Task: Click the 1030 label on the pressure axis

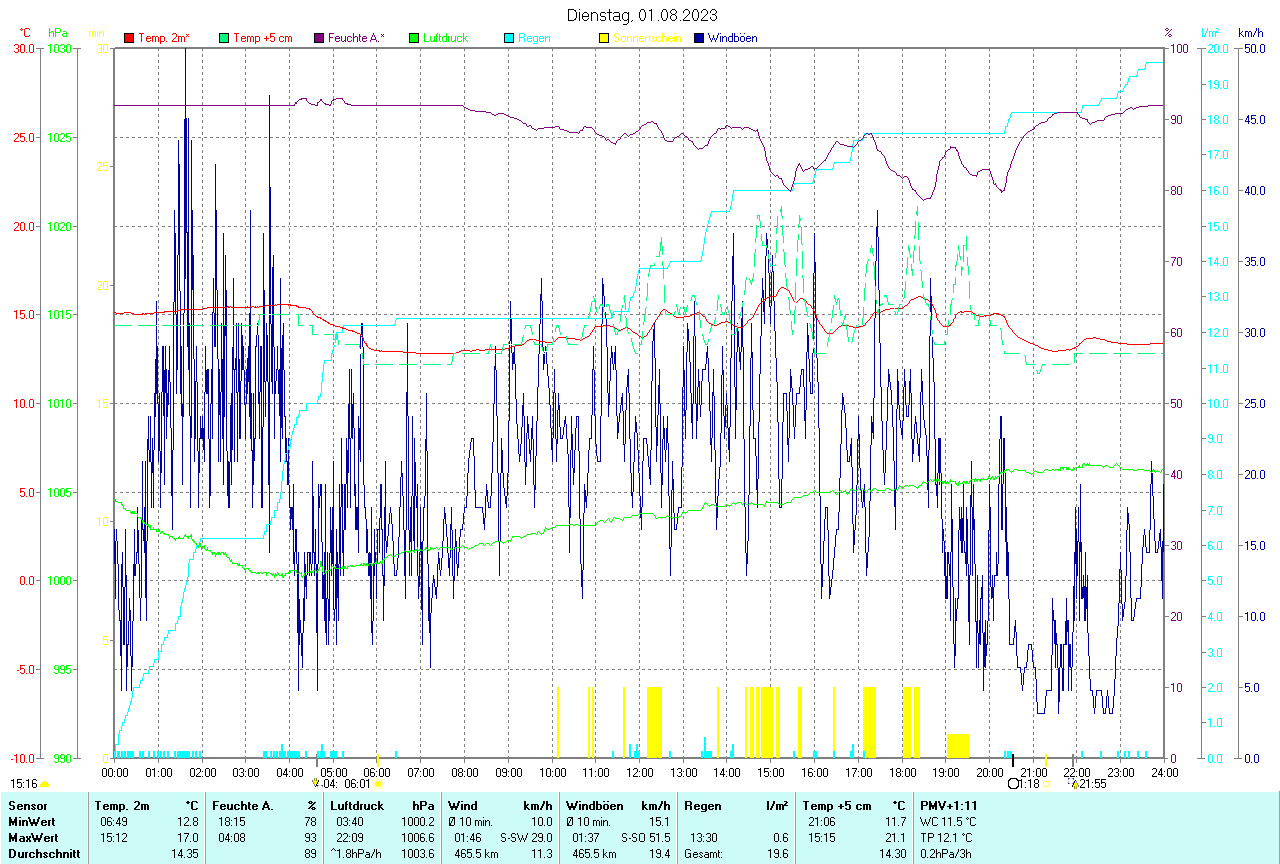Action: [x=60, y=48]
